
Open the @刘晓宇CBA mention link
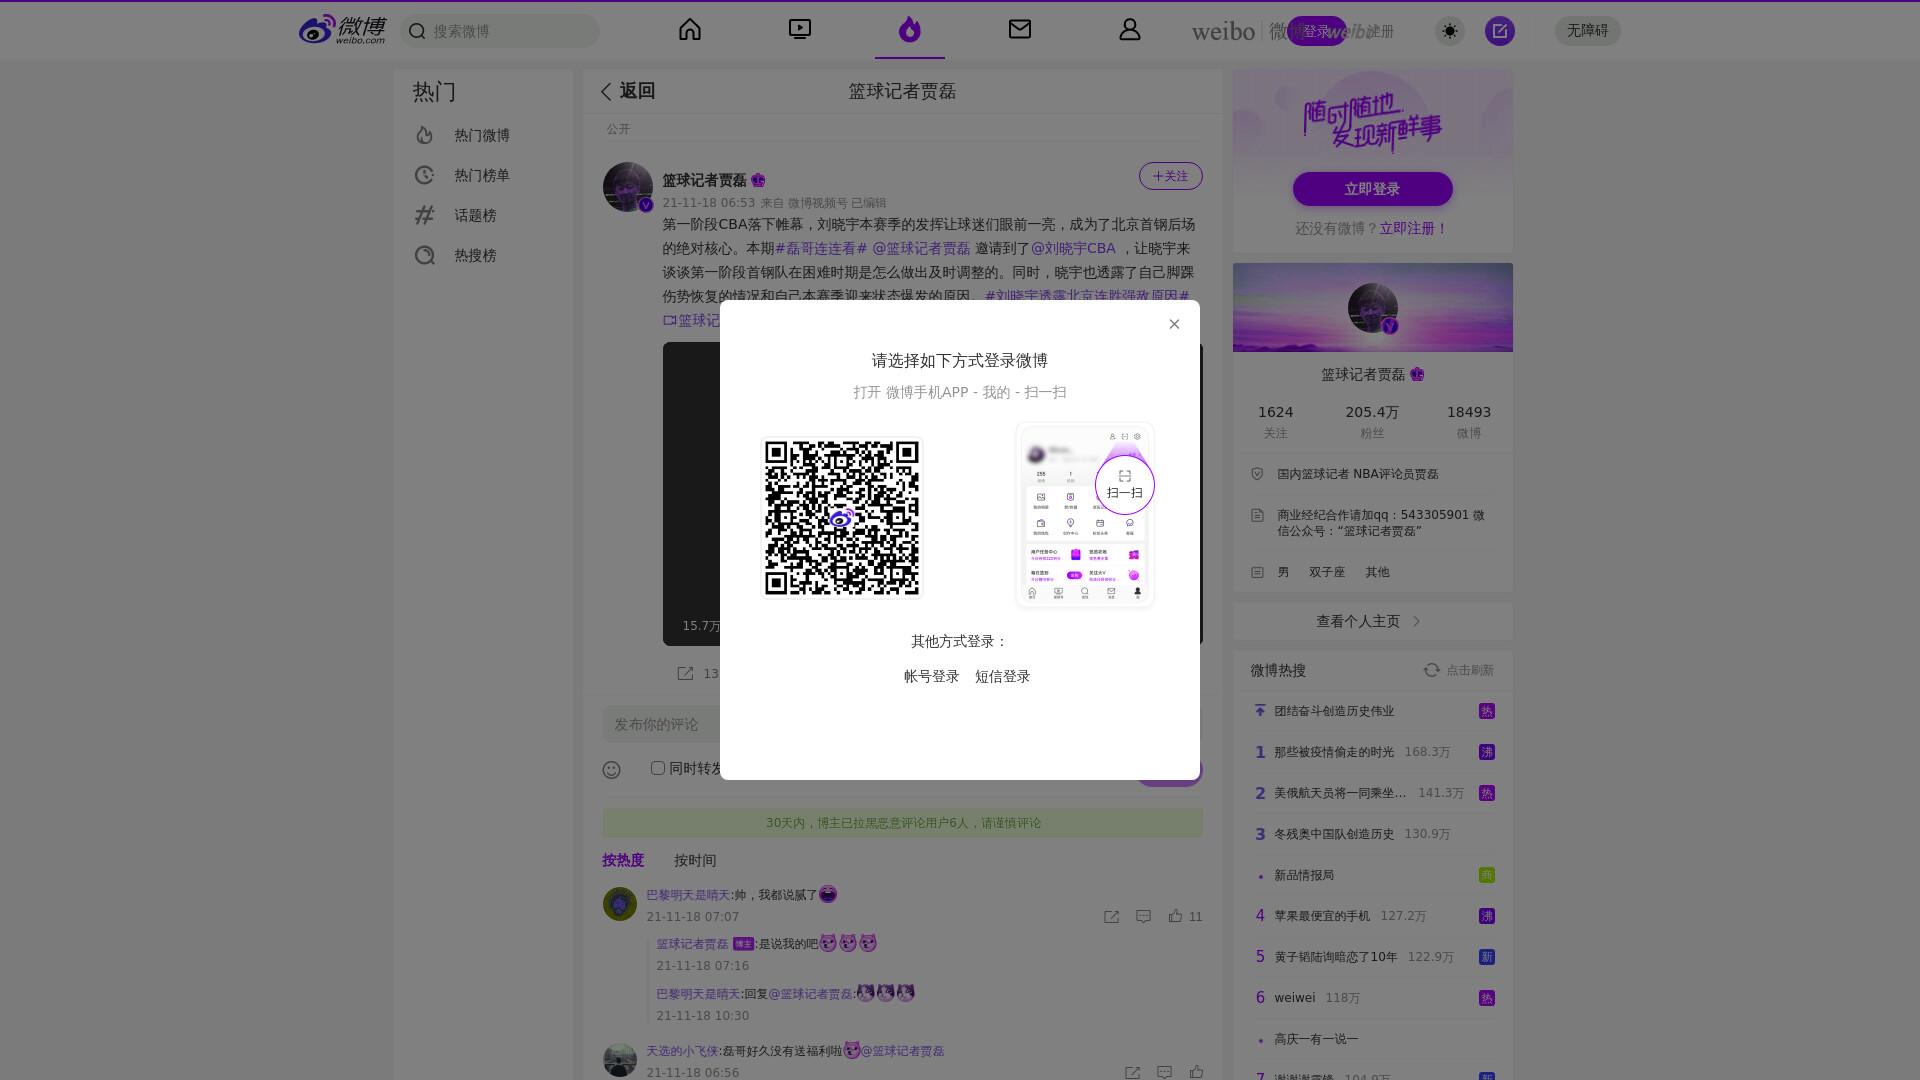[x=1073, y=248]
